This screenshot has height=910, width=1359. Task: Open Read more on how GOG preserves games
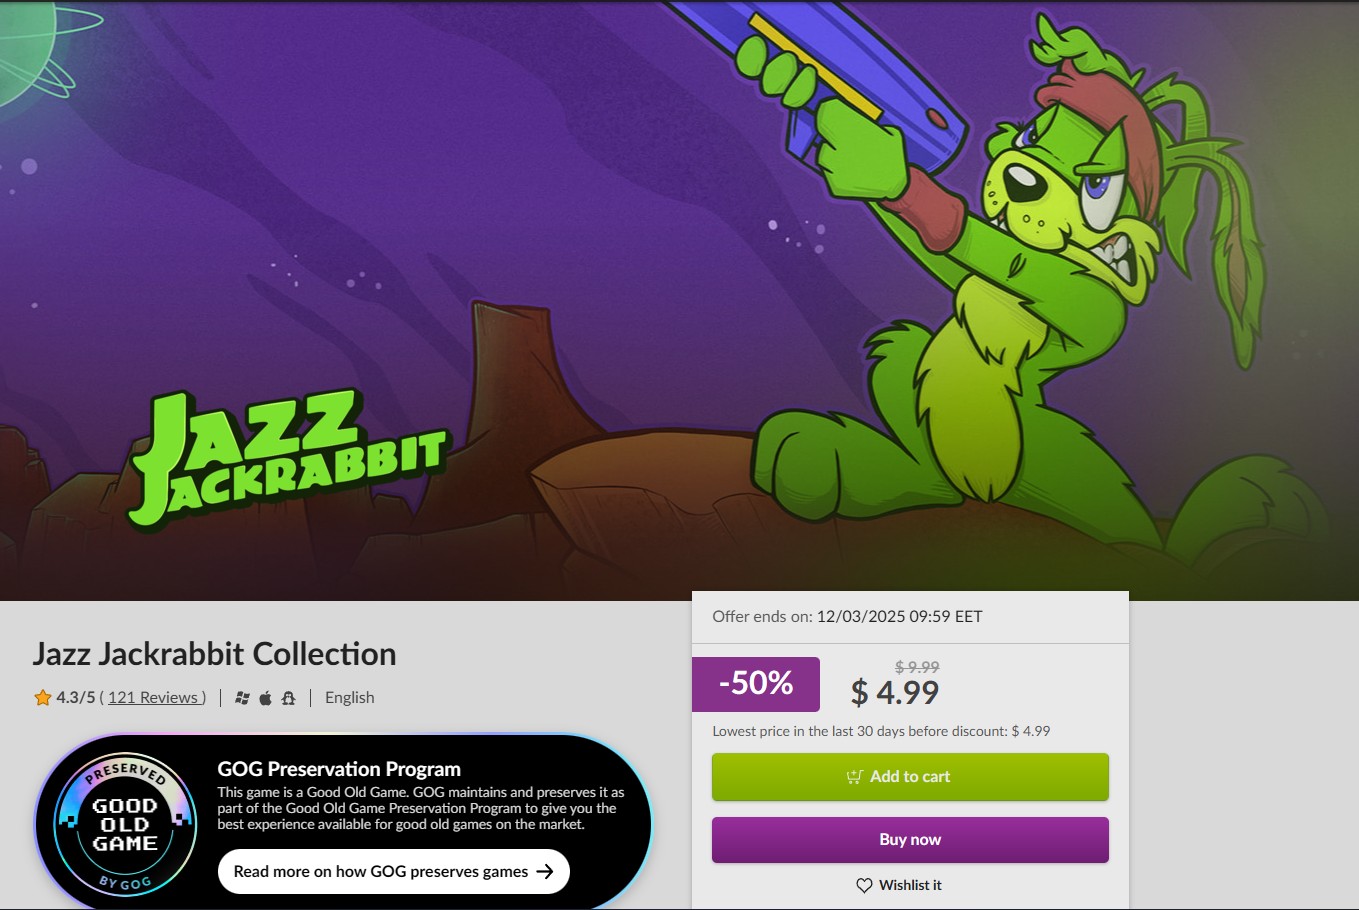point(394,871)
